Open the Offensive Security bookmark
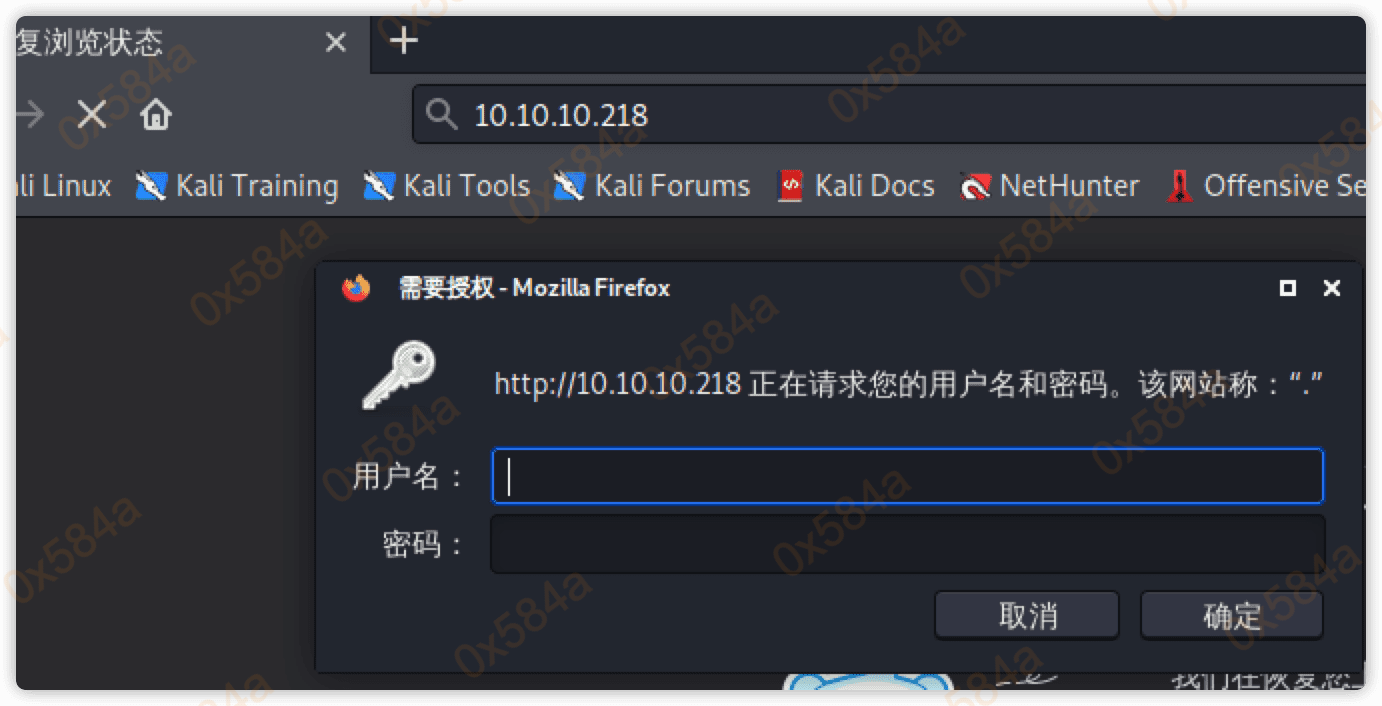Image resolution: width=1382 pixels, height=706 pixels. (x=1266, y=186)
